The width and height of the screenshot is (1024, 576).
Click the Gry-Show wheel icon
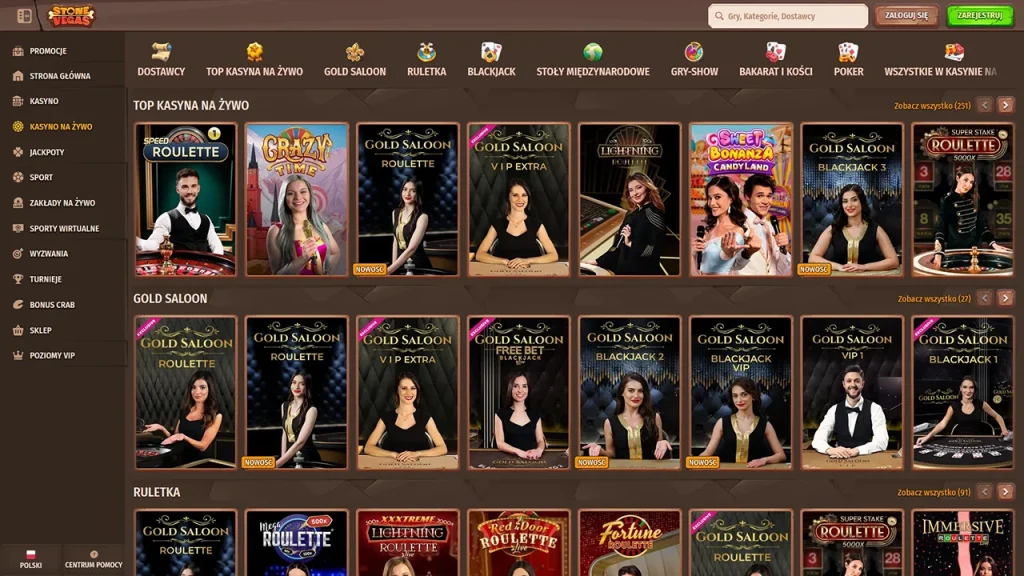(694, 52)
